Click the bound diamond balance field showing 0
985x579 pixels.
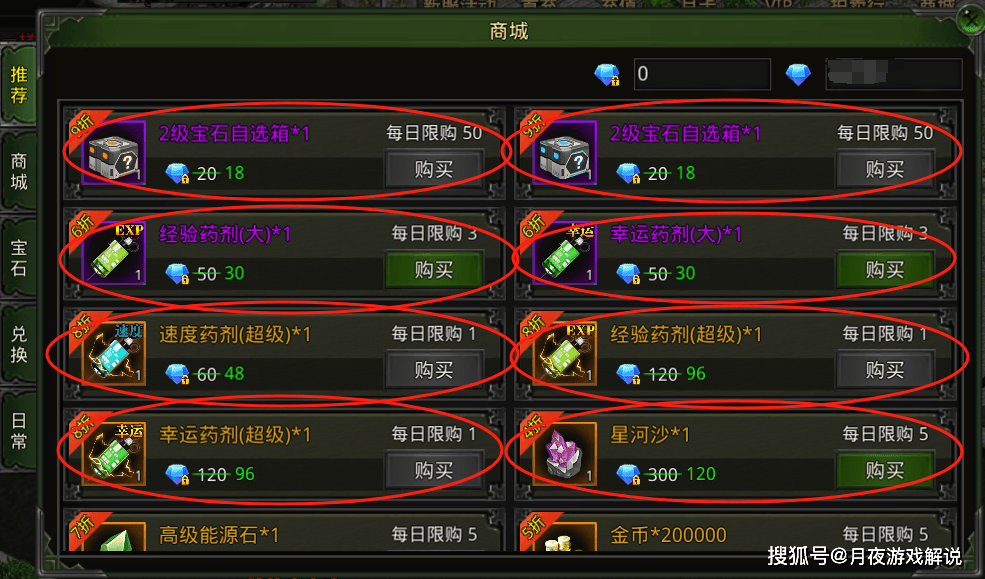[702, 74]
